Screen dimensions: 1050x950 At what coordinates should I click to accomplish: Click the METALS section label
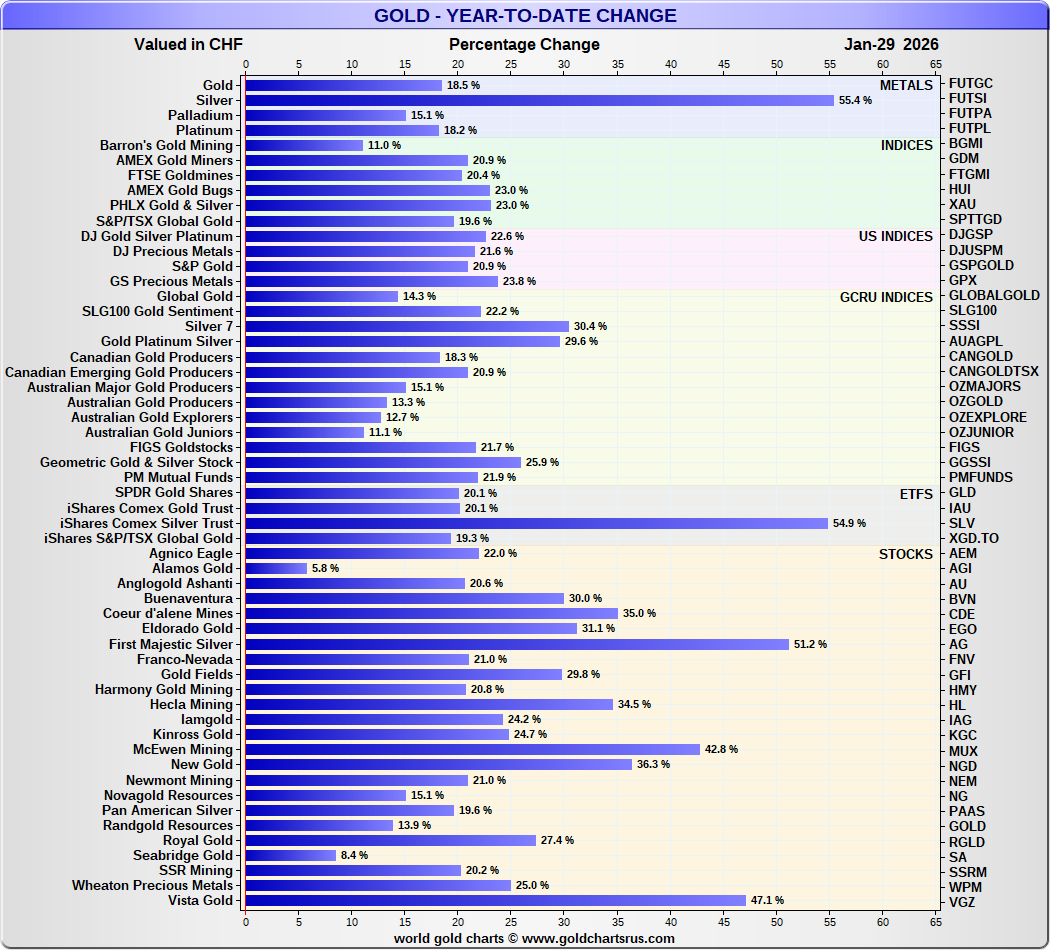(x=906, y=85)
